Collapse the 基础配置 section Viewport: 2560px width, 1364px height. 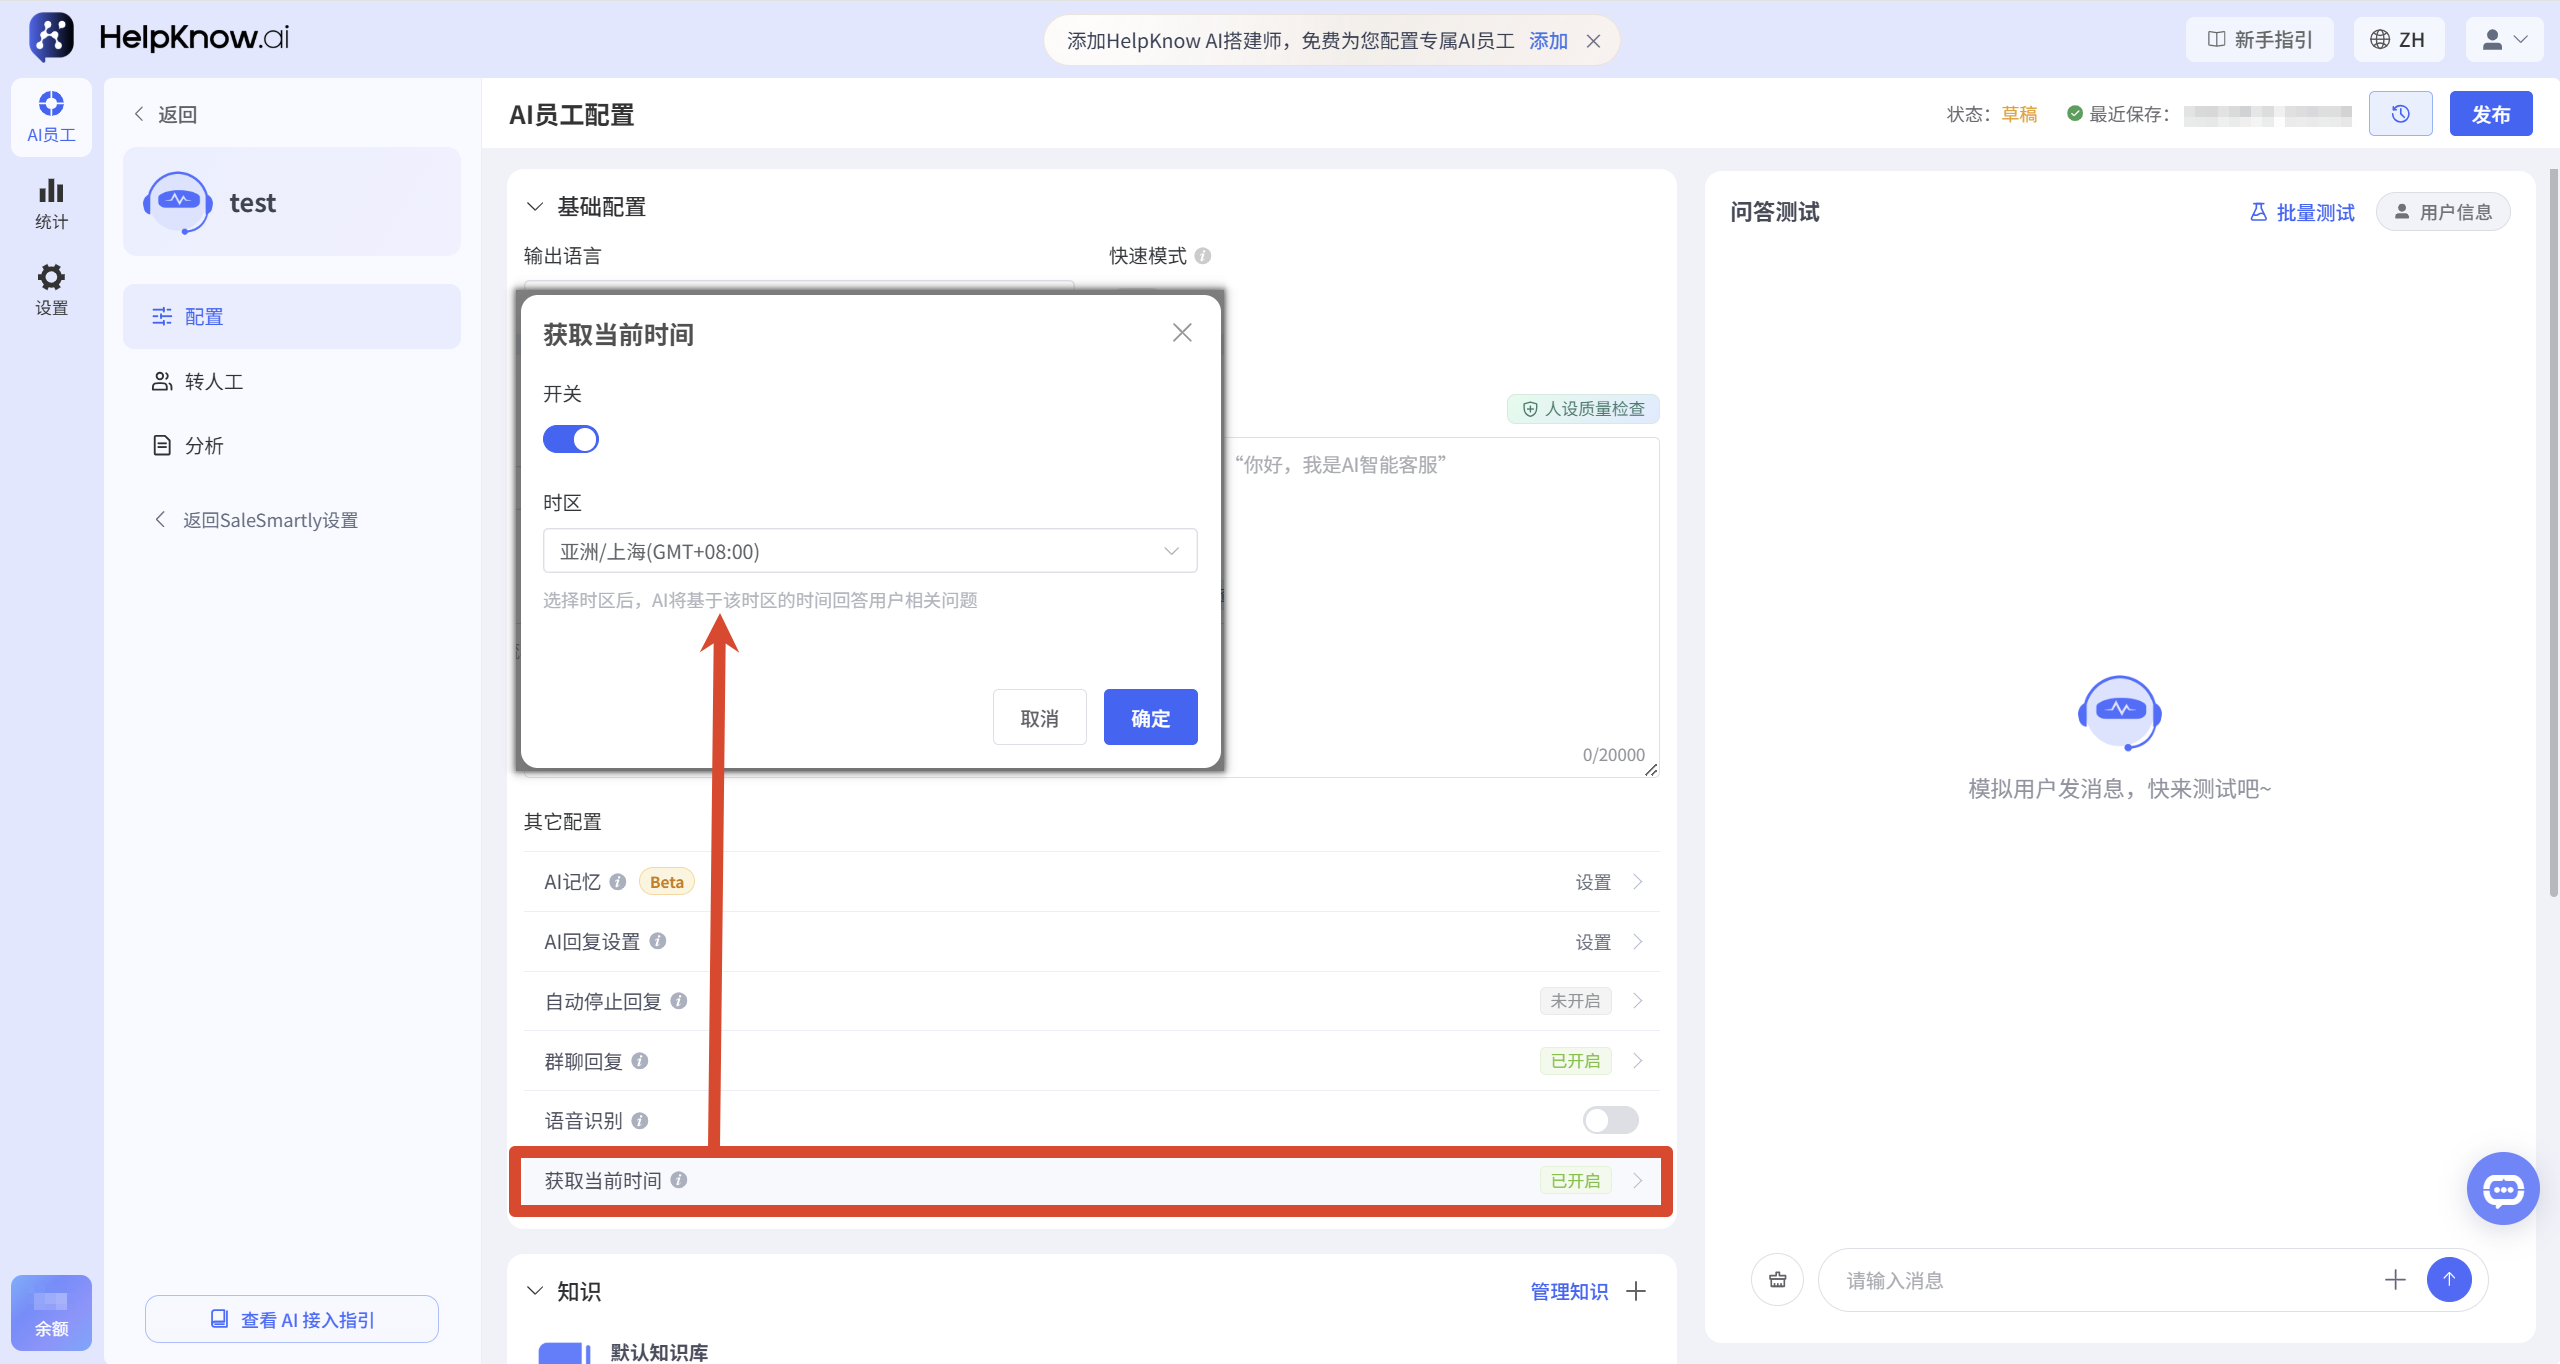535,207
